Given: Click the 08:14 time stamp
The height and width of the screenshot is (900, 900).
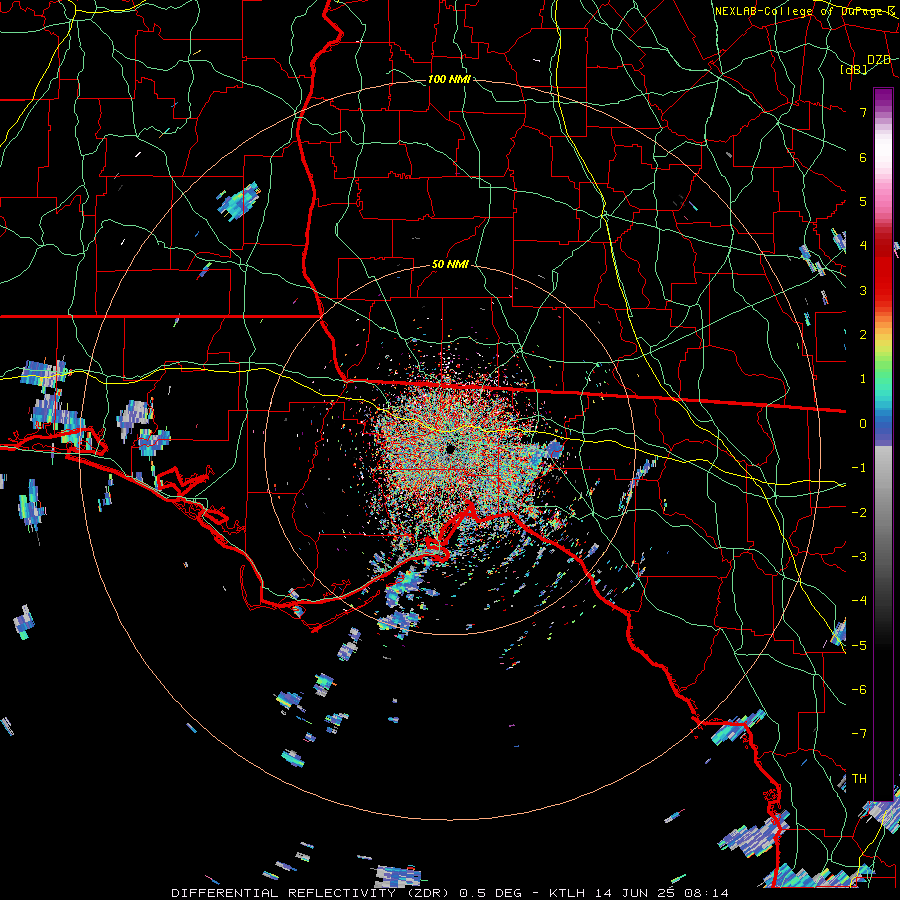Looking at the screenshot, I should pyautogui.click(x=709, y=893).
